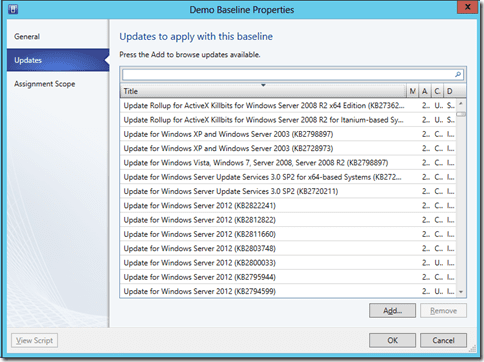Click the scrollbar down arrow

461,292
